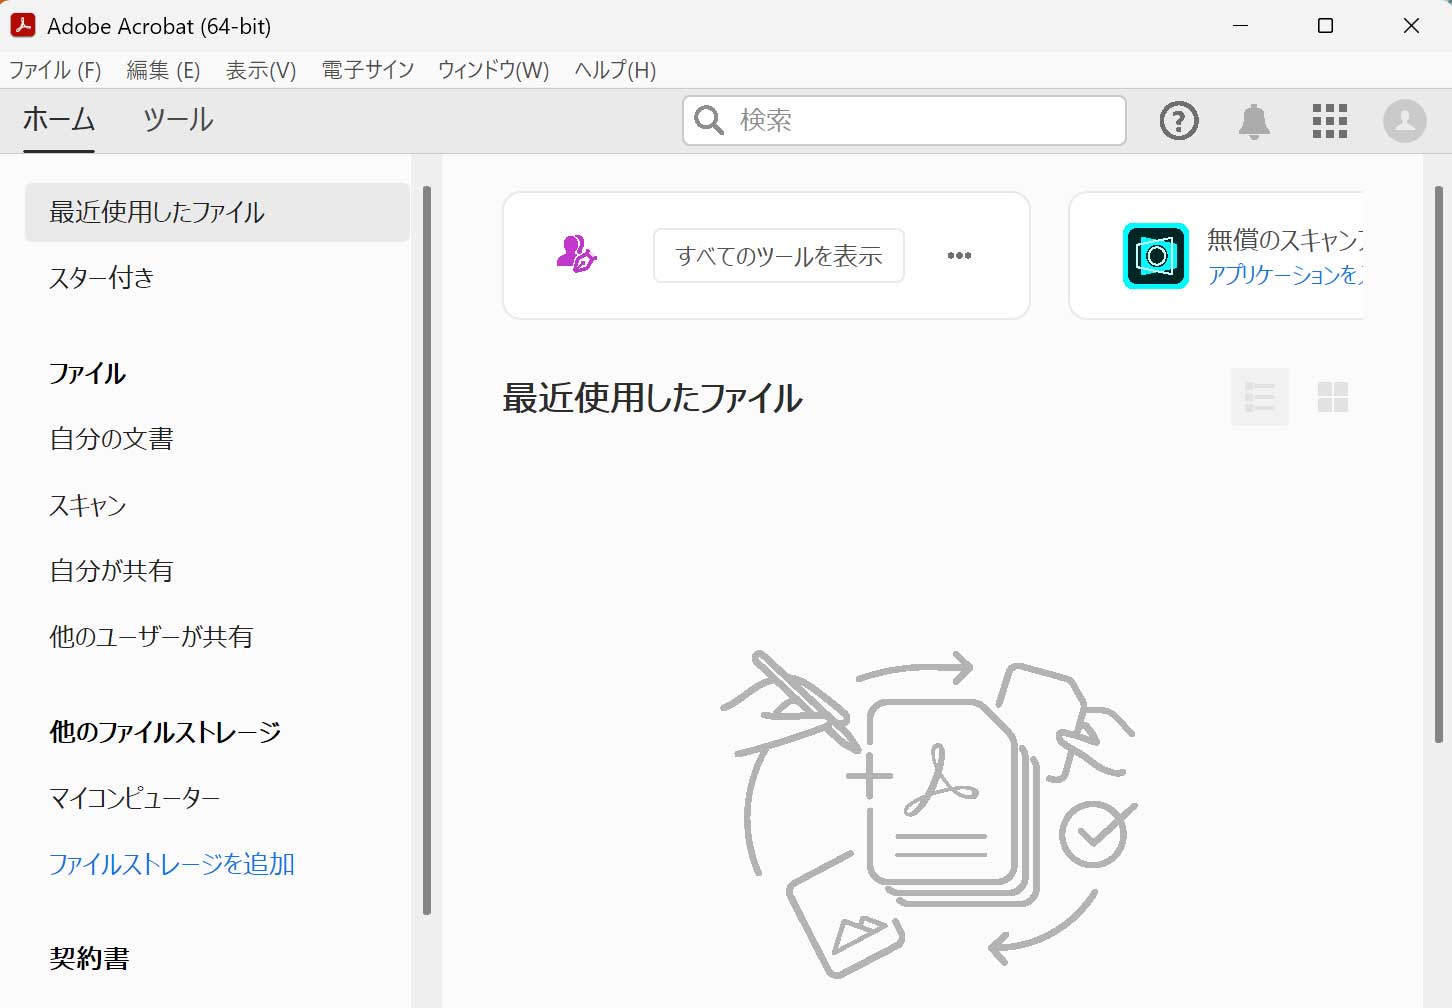Click the すべてのツールを表示 button
1452x1008 pixels.
779,256
